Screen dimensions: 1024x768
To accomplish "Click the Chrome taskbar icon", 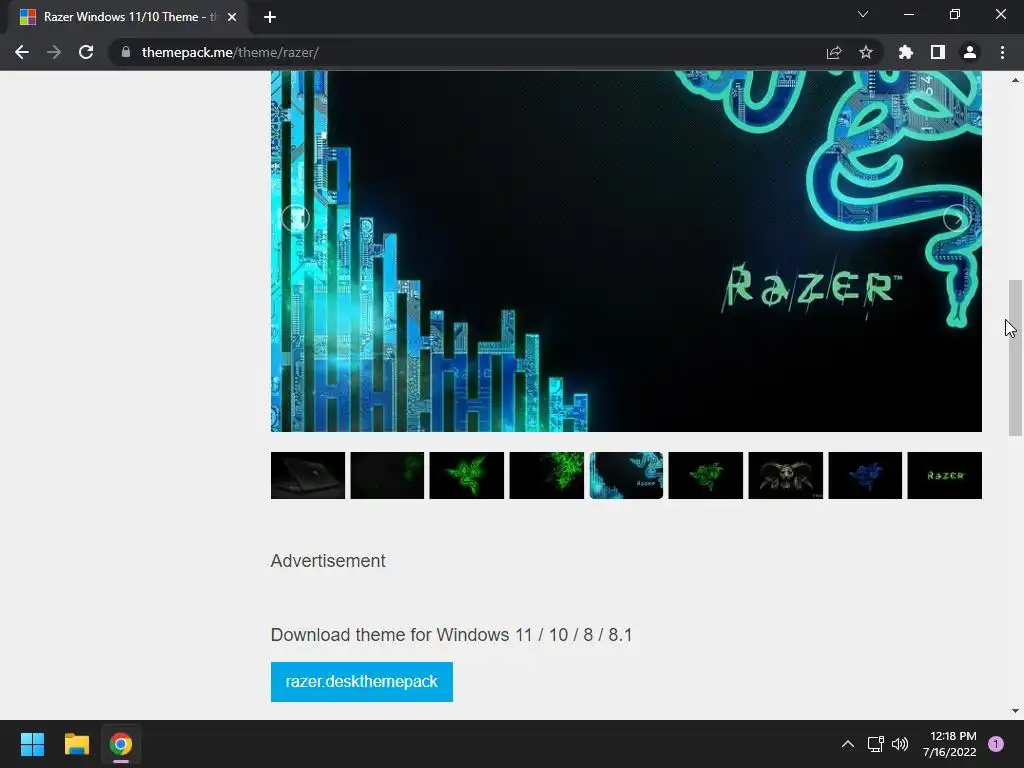I will click(121, 744).
